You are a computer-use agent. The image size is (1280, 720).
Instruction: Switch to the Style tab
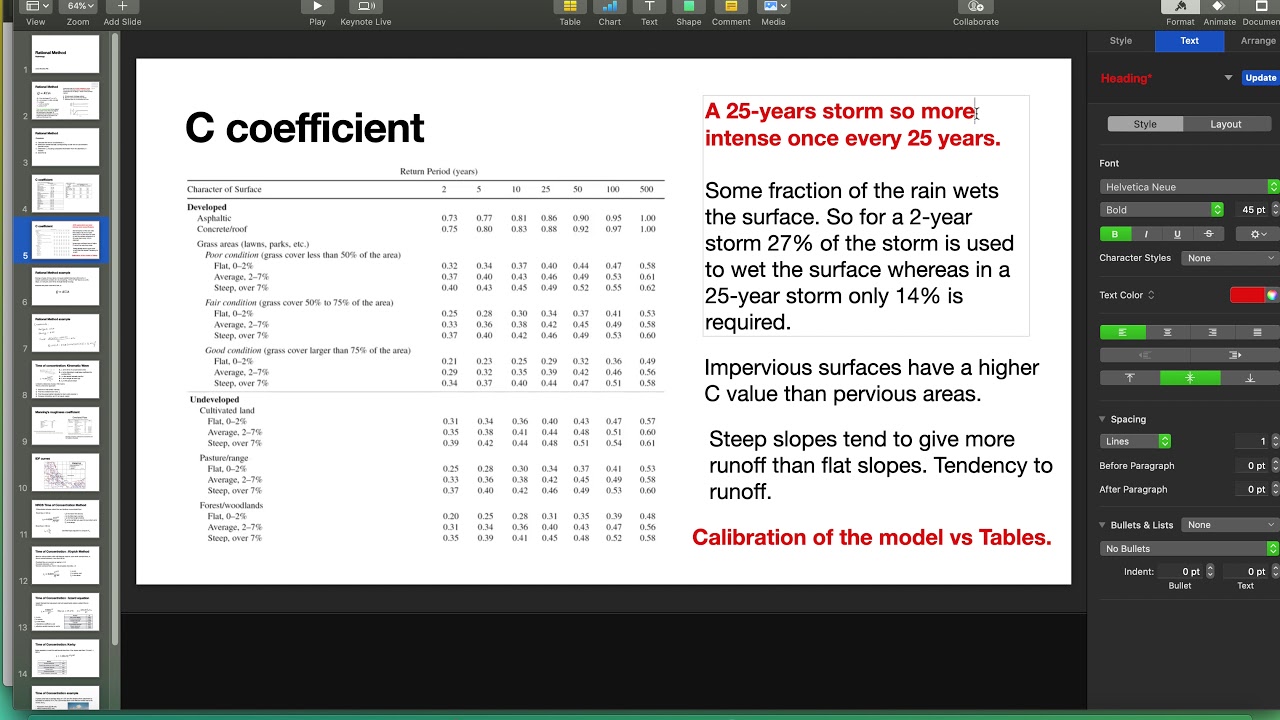tap(1121, 41)
